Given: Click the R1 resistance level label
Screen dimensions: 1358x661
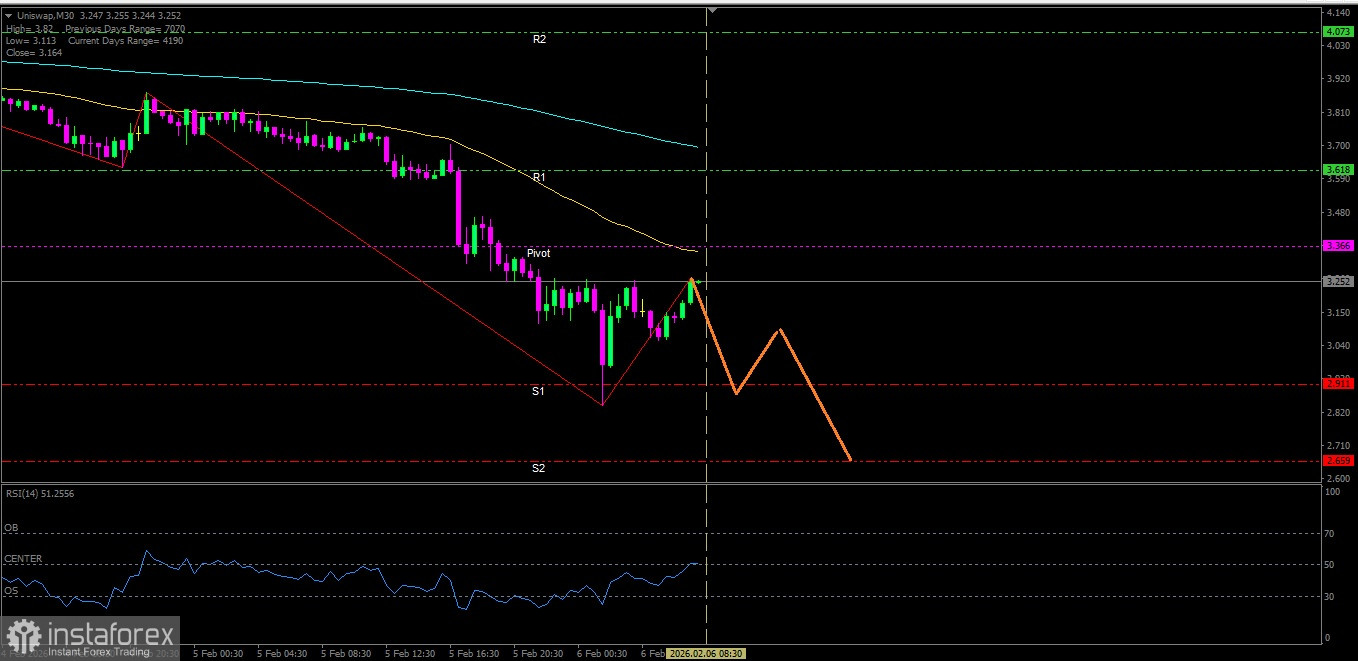Looking at the screenshot, I should click(x=539, y=177).
